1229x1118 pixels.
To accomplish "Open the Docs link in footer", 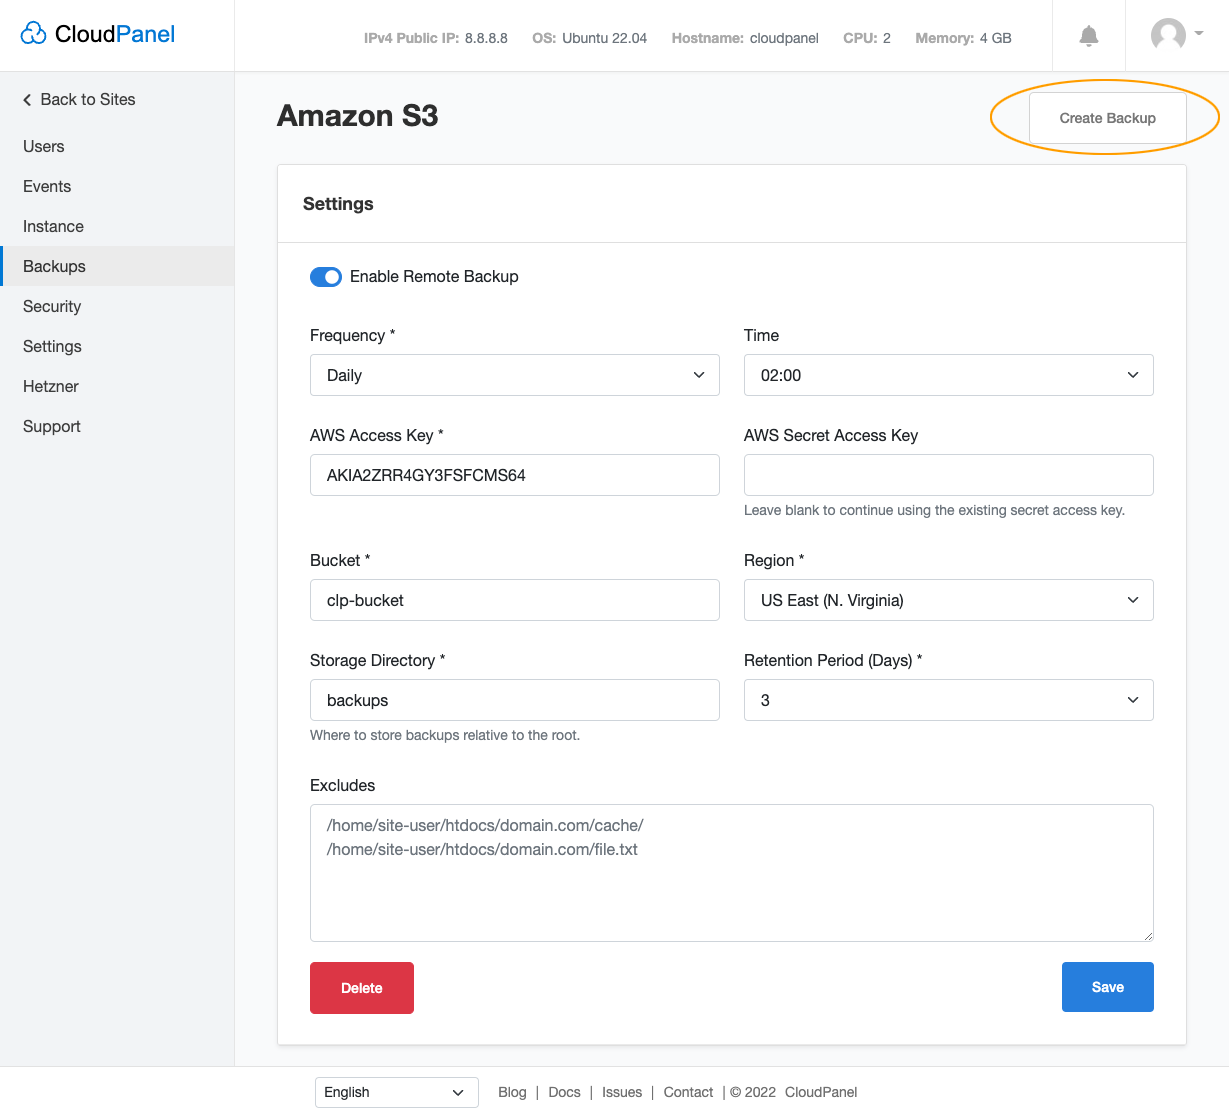I will (564, 1092).
